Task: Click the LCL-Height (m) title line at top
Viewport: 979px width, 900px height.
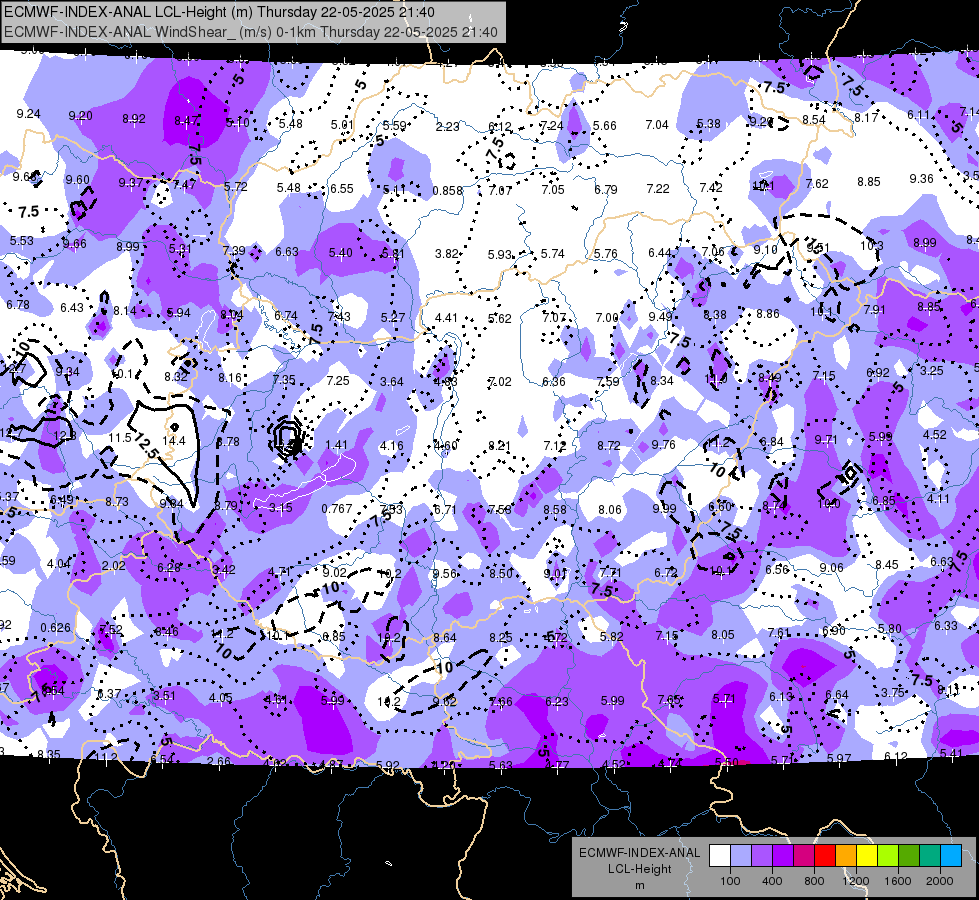Action: point(219,12)
